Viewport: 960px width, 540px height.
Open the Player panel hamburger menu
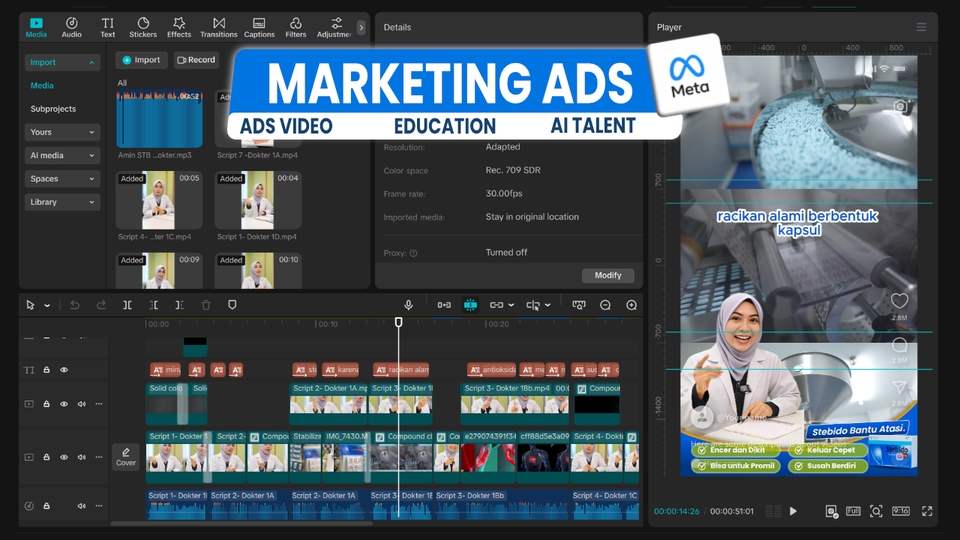(921, 27)
